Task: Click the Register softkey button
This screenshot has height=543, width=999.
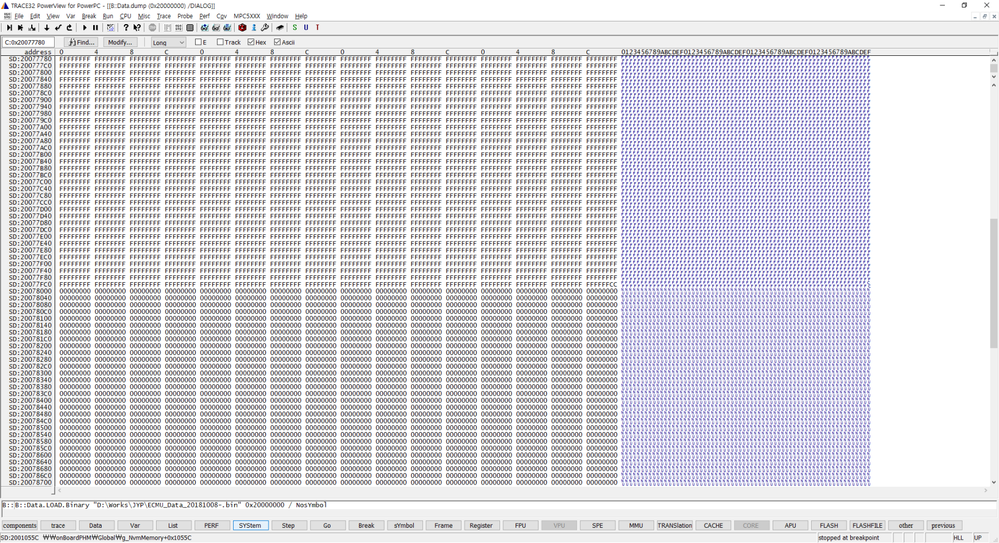Action: coord(481,525)
